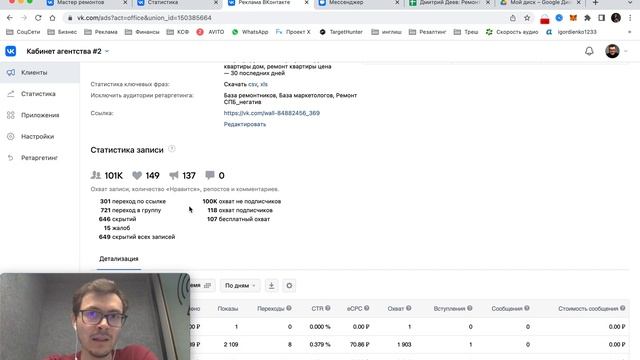Click the help icon beside Статистика записи
The height and width of the screenshot is (360, 640).
coord(172,149)
